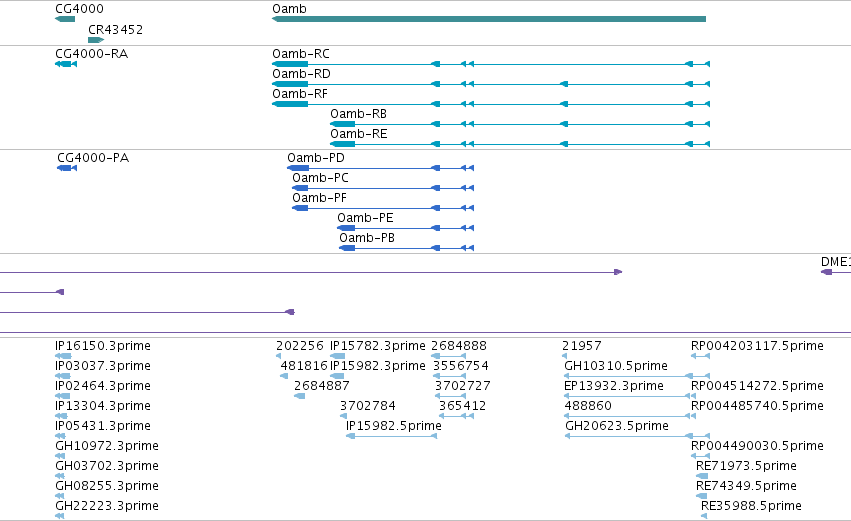Viewport: 851px width, 521px height.
Task: Click the 3702727 feature label
Action: point(462,386)
